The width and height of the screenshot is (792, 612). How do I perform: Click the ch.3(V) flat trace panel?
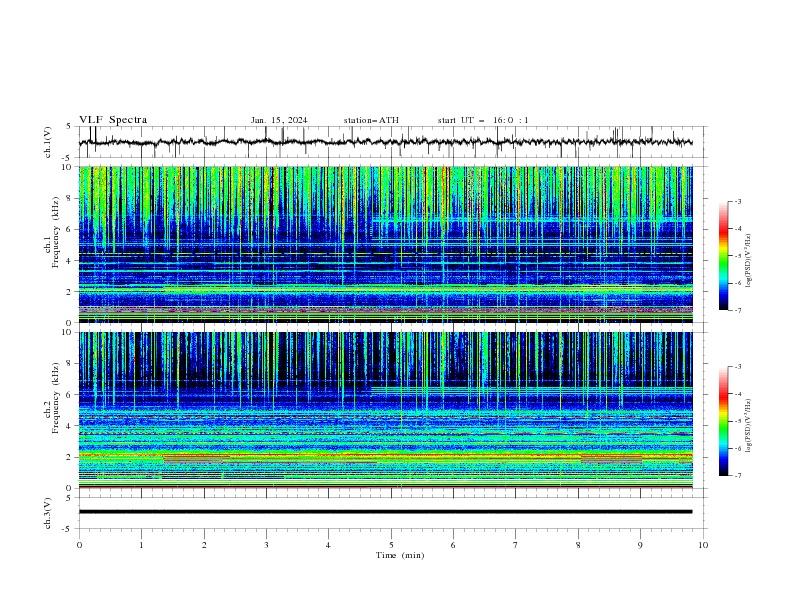(392, 513)
